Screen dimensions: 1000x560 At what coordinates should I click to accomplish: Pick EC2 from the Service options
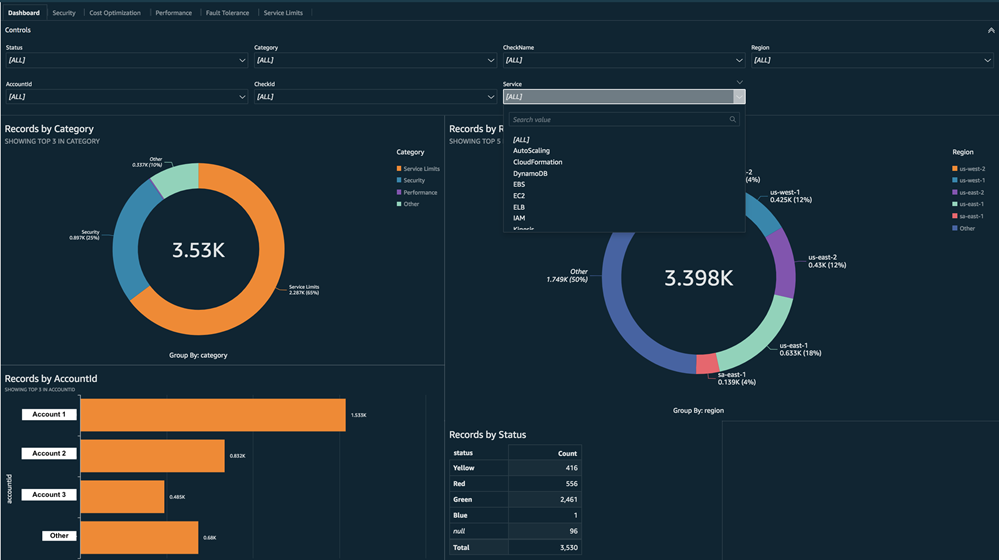point(519,196)
